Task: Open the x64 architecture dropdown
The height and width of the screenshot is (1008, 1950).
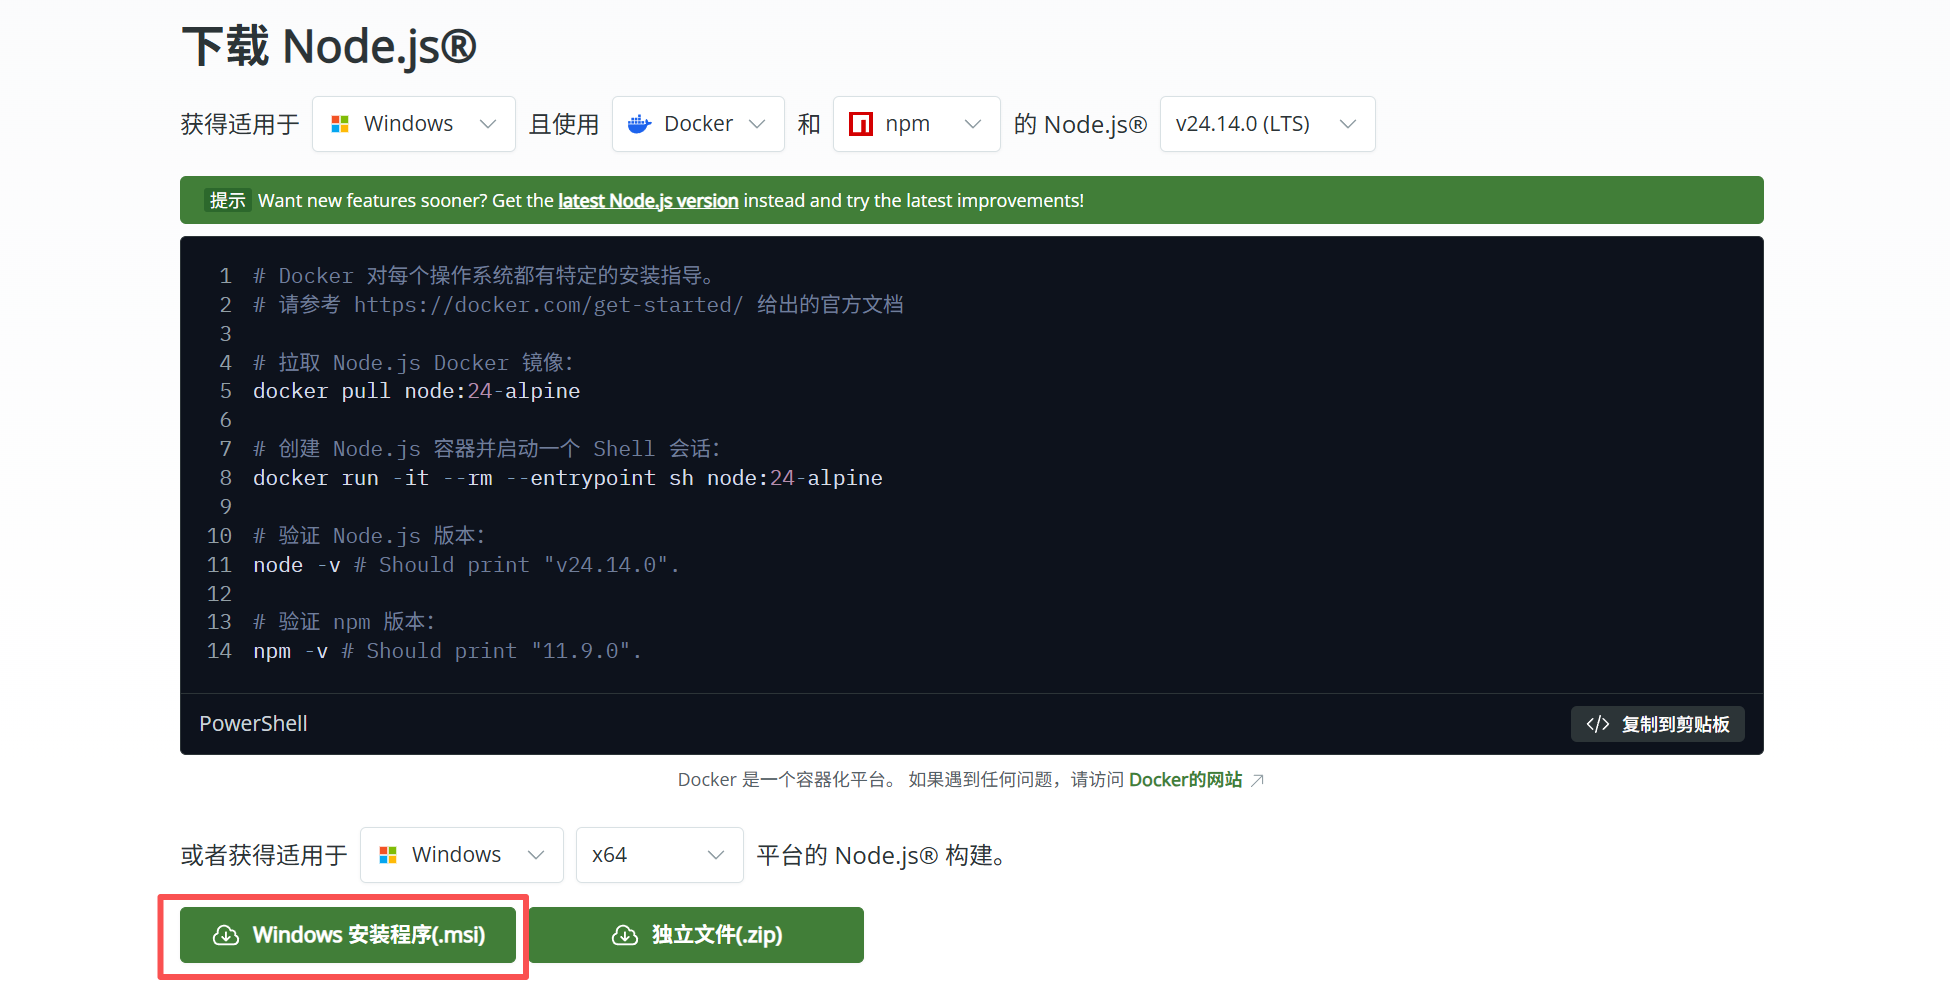Action: (x=659, y=855)
